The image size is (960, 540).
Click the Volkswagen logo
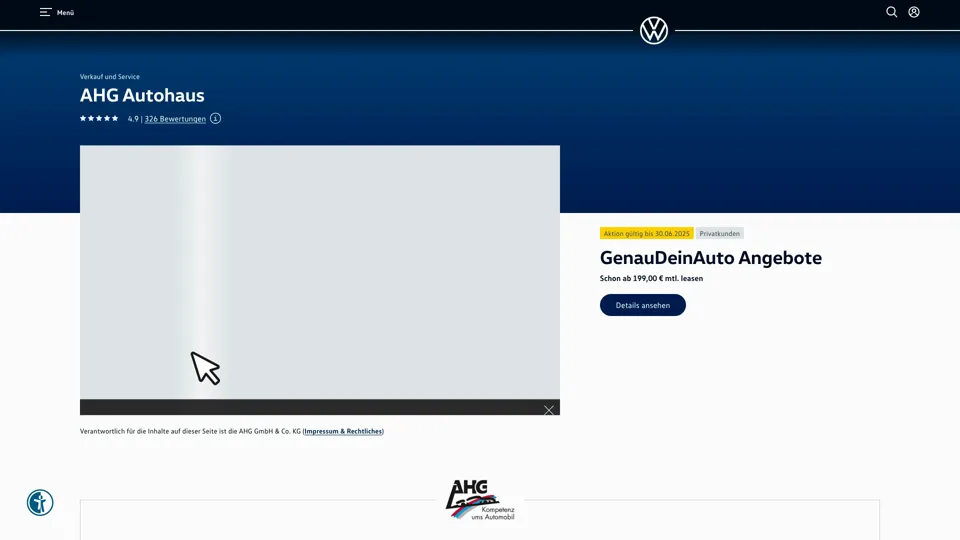tap(653, 30)
